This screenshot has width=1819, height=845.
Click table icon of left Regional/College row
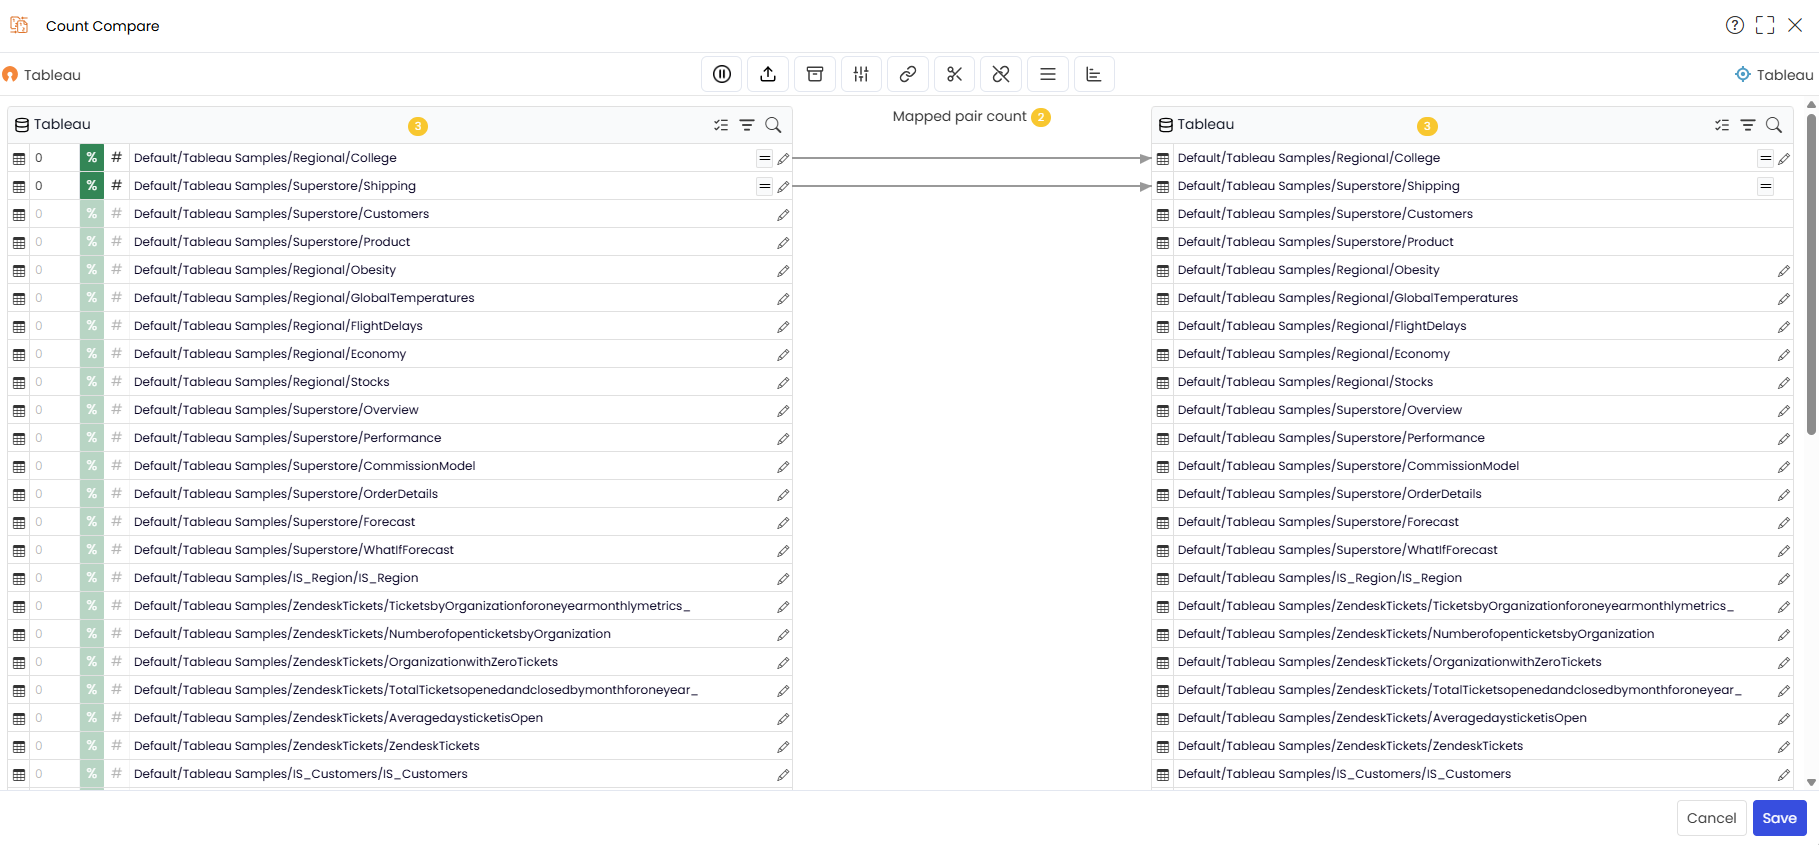click(19, 158)
